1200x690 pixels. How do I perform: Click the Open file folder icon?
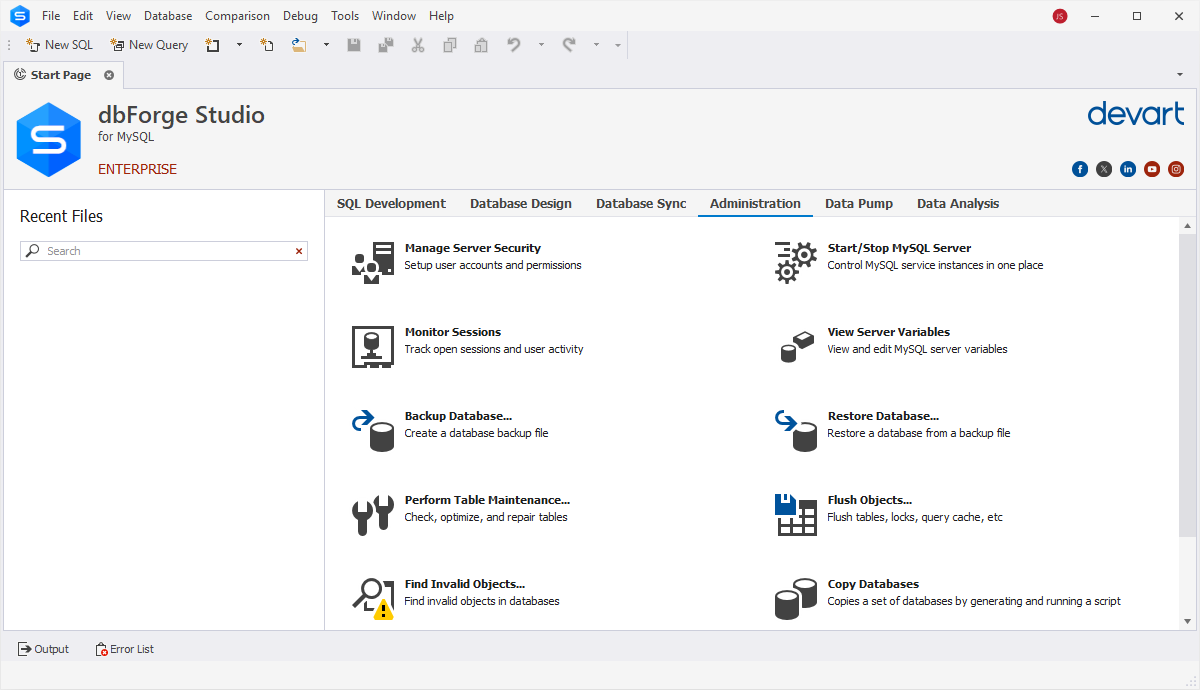coord(298,45)
